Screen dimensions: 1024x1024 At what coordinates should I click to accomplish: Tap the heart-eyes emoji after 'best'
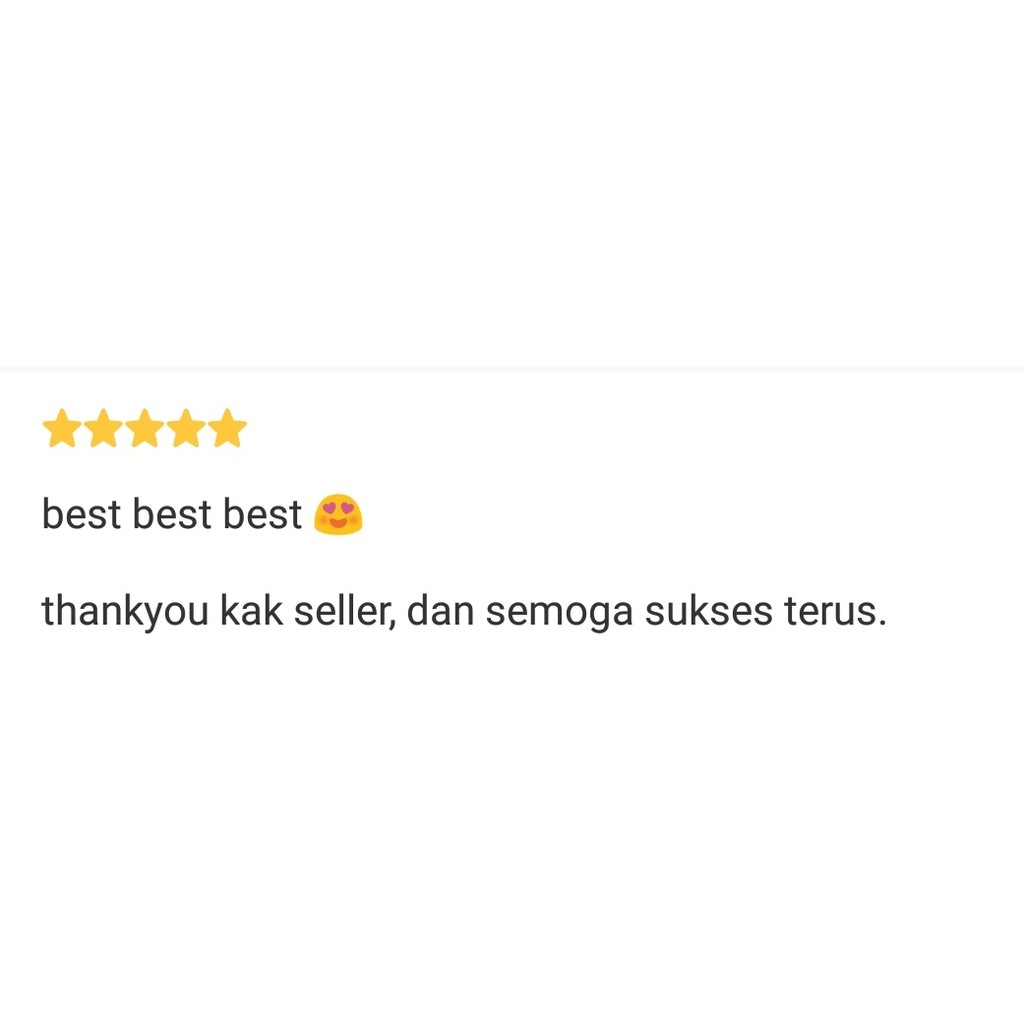pos(338,514)
